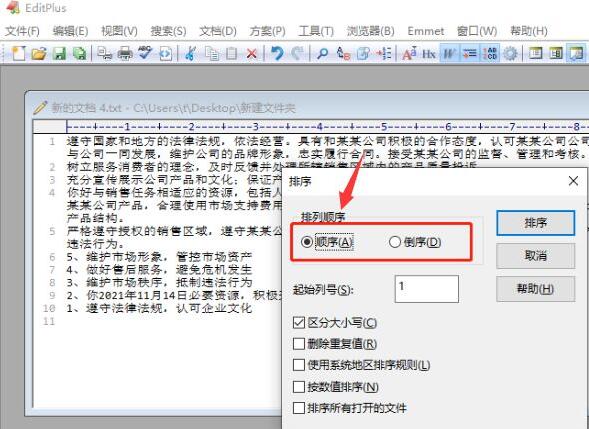The width and height of the screenshot is (589, 429).
Task: Open the 文档(D) menu
Action: tap(218, 31)
